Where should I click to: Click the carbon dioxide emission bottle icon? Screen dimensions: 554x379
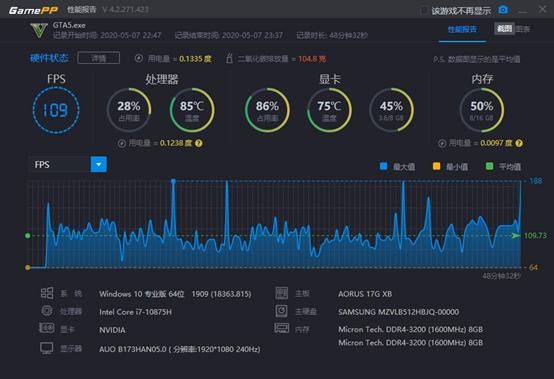tap(229, 58)
